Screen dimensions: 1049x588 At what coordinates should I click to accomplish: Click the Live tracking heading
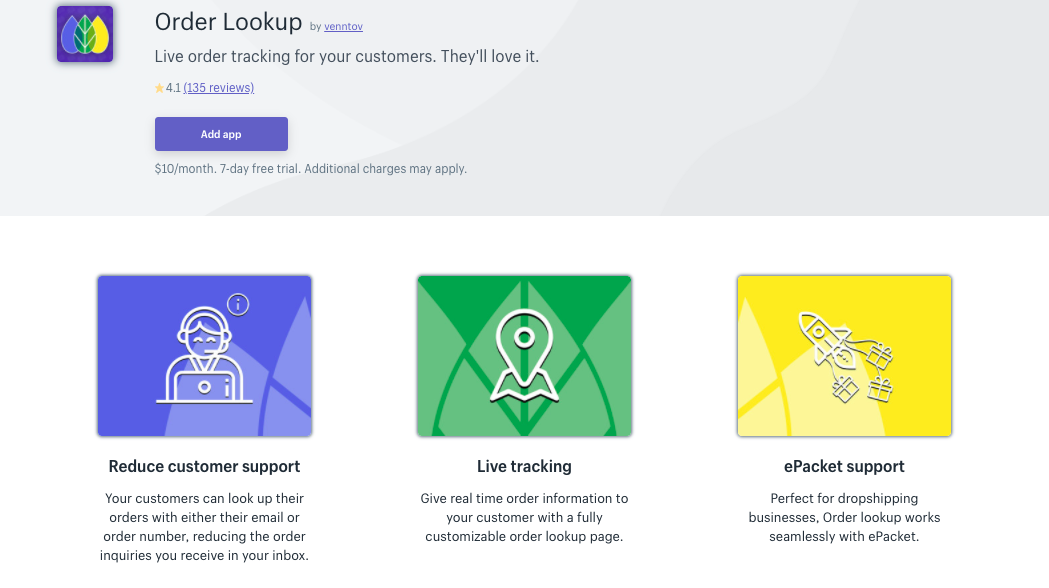[524, 466]
